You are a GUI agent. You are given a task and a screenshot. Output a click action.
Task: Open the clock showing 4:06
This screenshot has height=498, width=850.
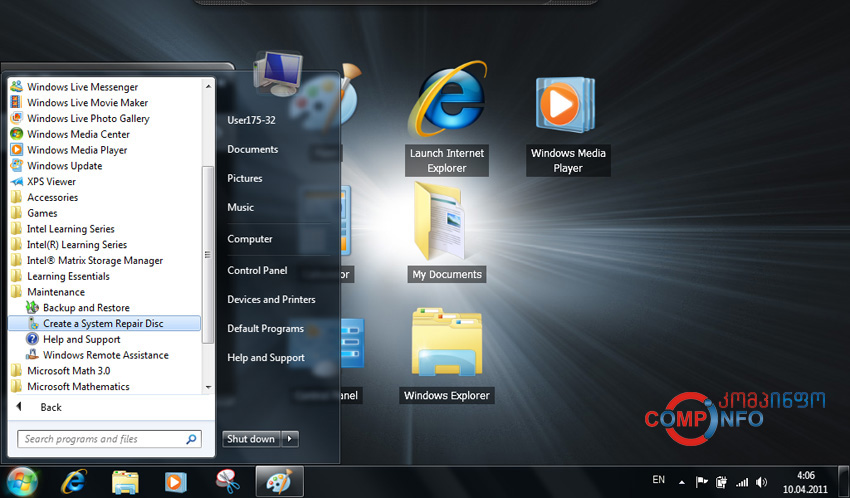click(805, 482)
